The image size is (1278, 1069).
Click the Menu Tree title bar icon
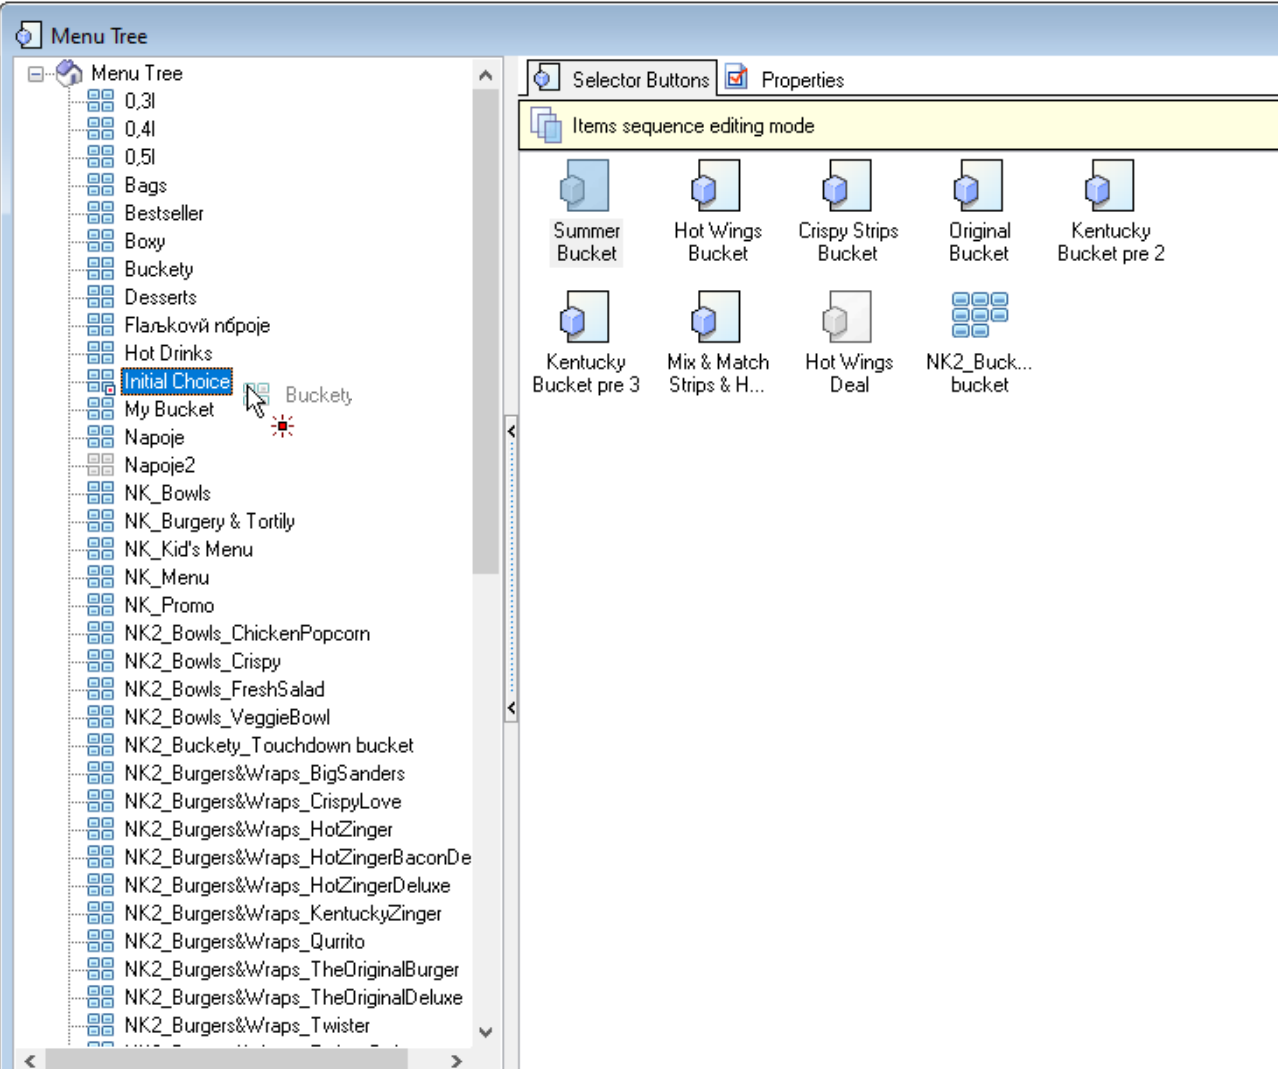pyautogui.click(x=28, y=36)
